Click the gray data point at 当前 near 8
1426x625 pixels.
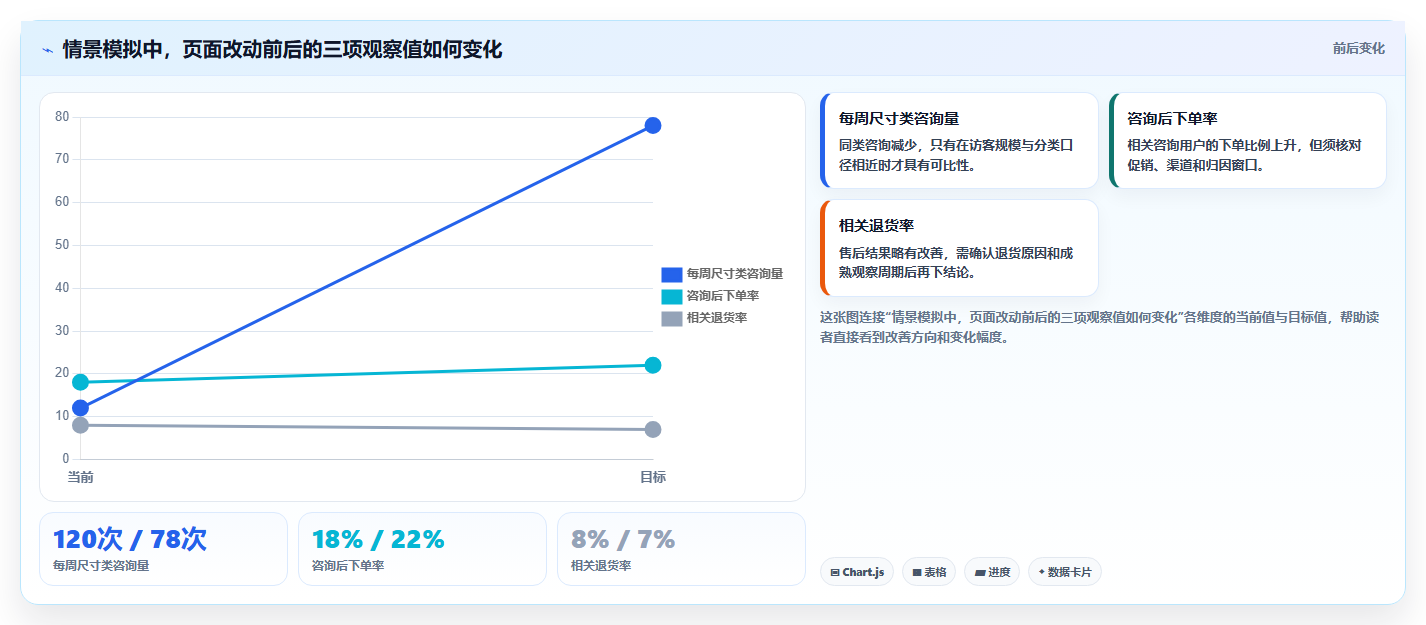coord(80,425)
